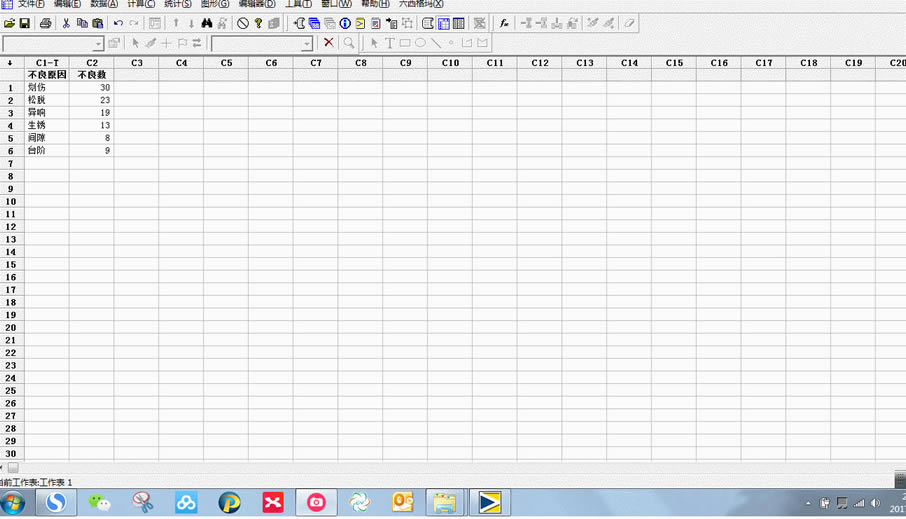Toggle worksheet data entry direction arrow

[x=10, y=63]
